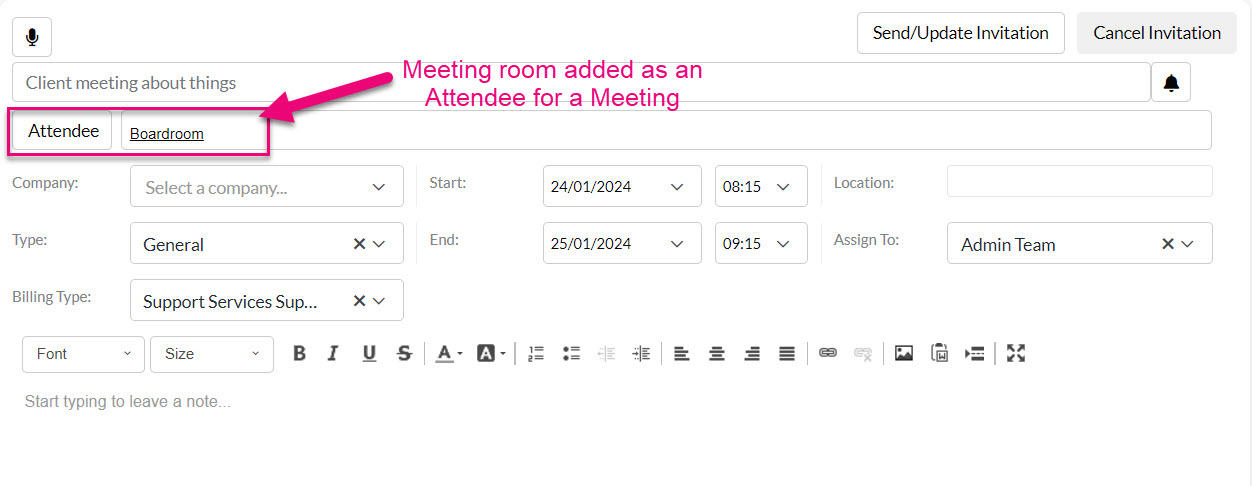
Task: Insert an image into the note
Action: (904, 353)
